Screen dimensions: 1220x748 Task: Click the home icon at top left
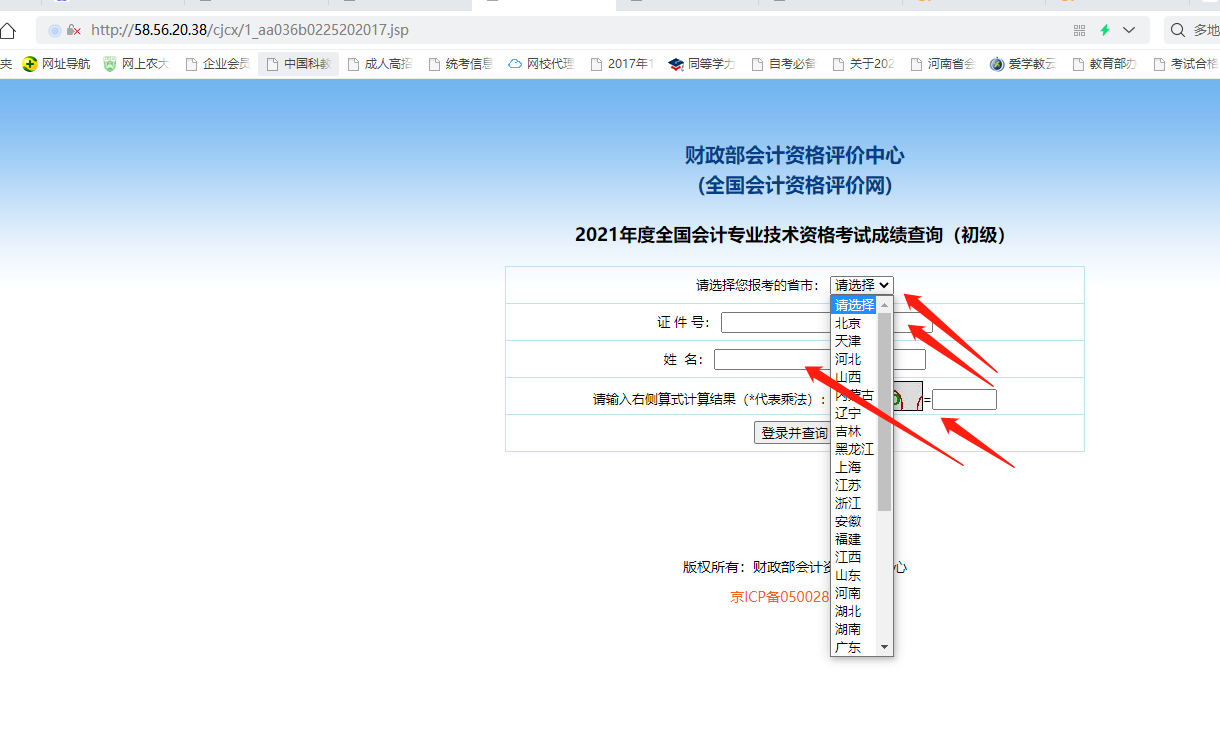(8, 30)
